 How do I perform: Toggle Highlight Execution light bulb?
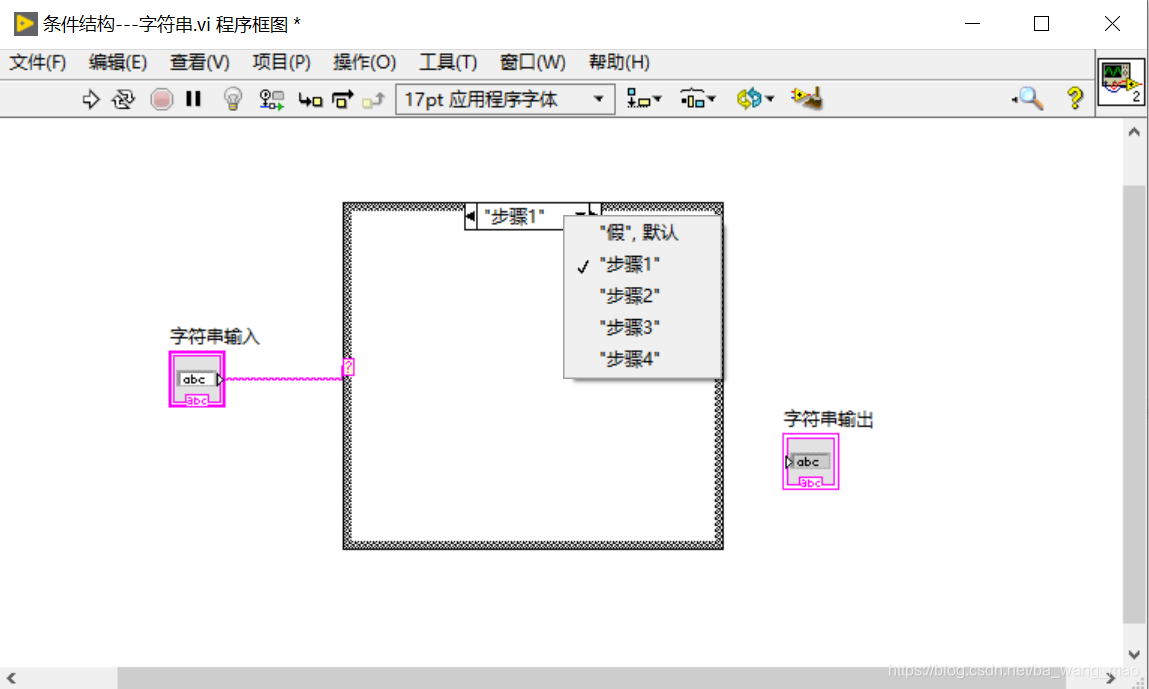tap(232, 99)
